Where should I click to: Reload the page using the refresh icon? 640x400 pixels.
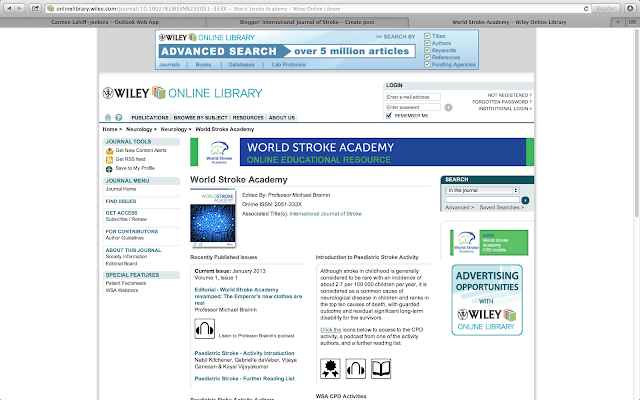point(586,8)
